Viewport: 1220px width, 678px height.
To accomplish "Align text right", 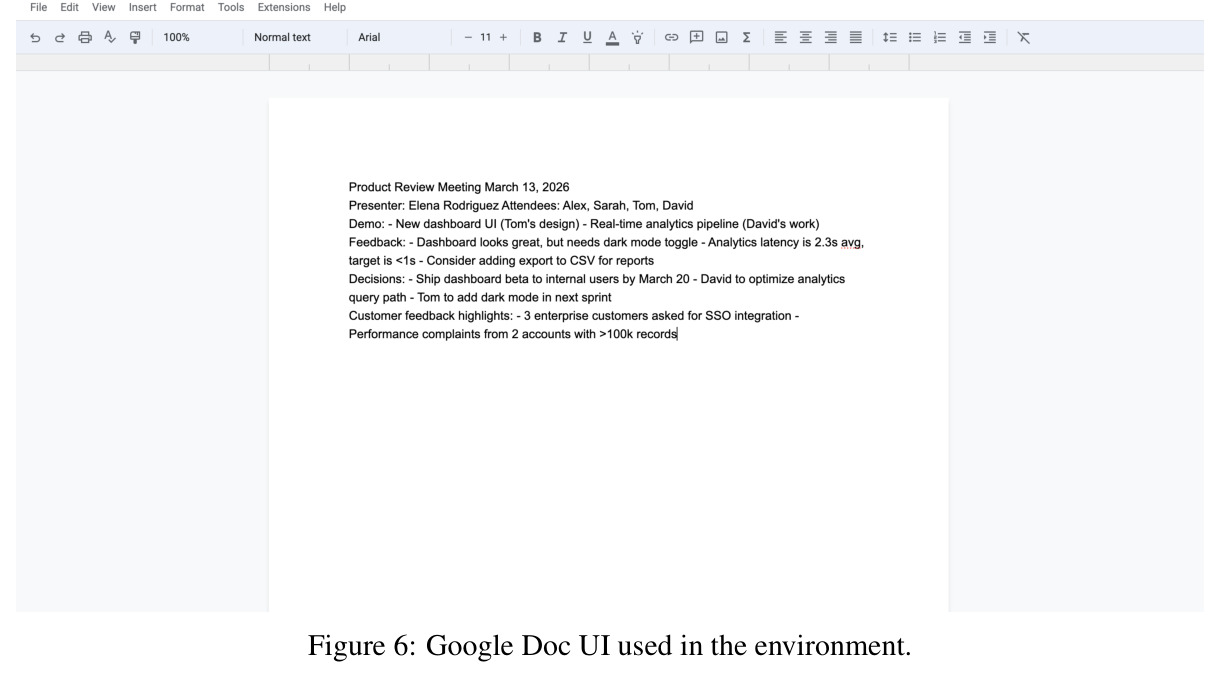I will click(830, 37).
